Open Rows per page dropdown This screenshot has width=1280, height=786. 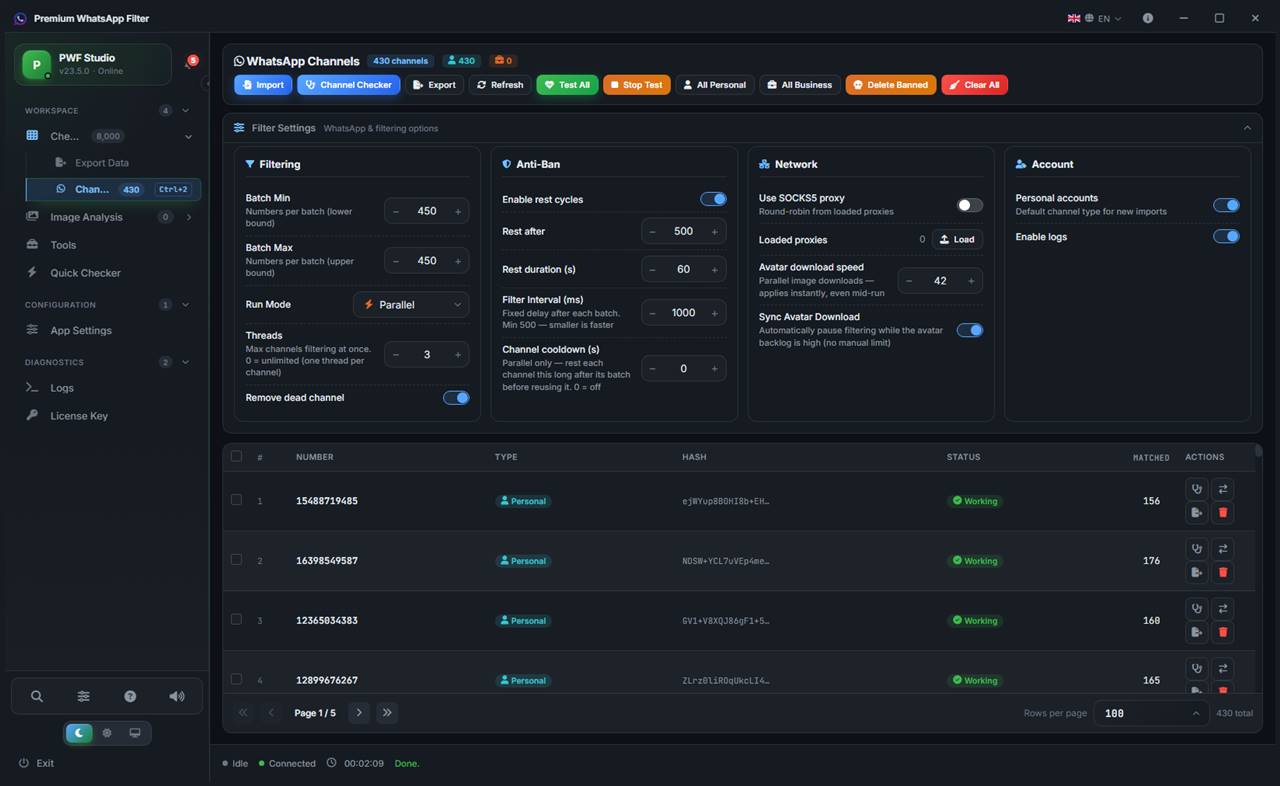1150,713
